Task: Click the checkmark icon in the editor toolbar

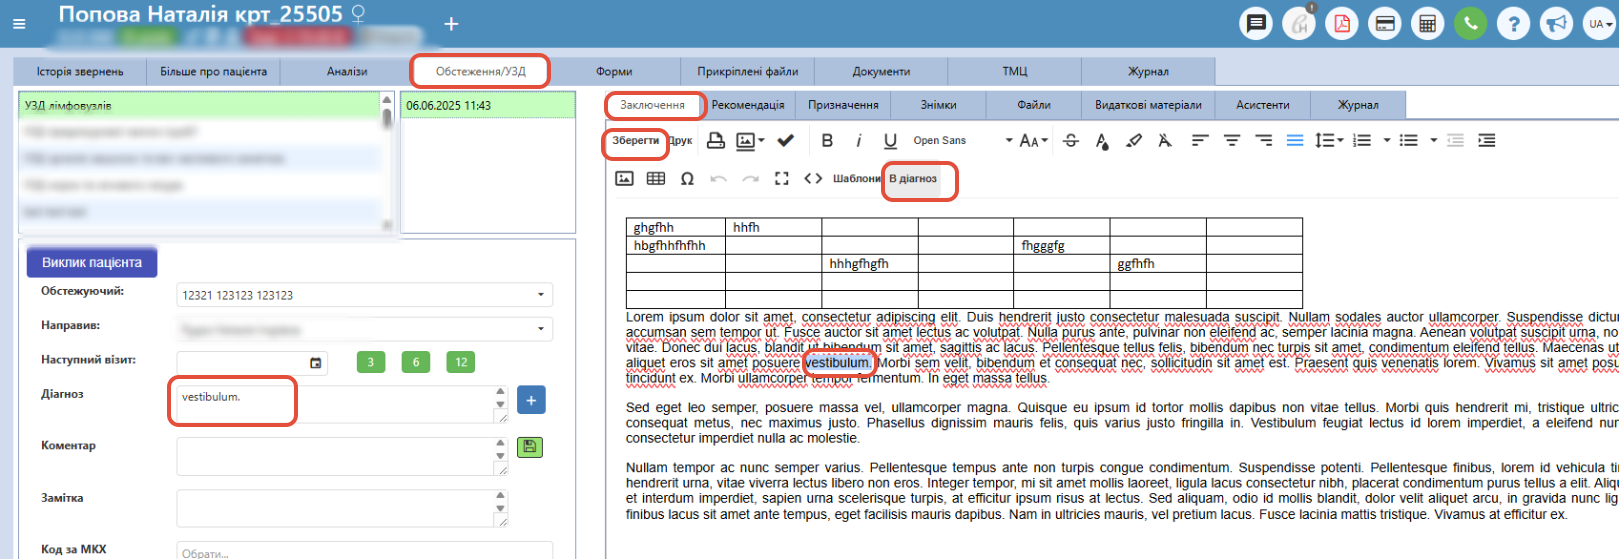Action: (786, 141)
